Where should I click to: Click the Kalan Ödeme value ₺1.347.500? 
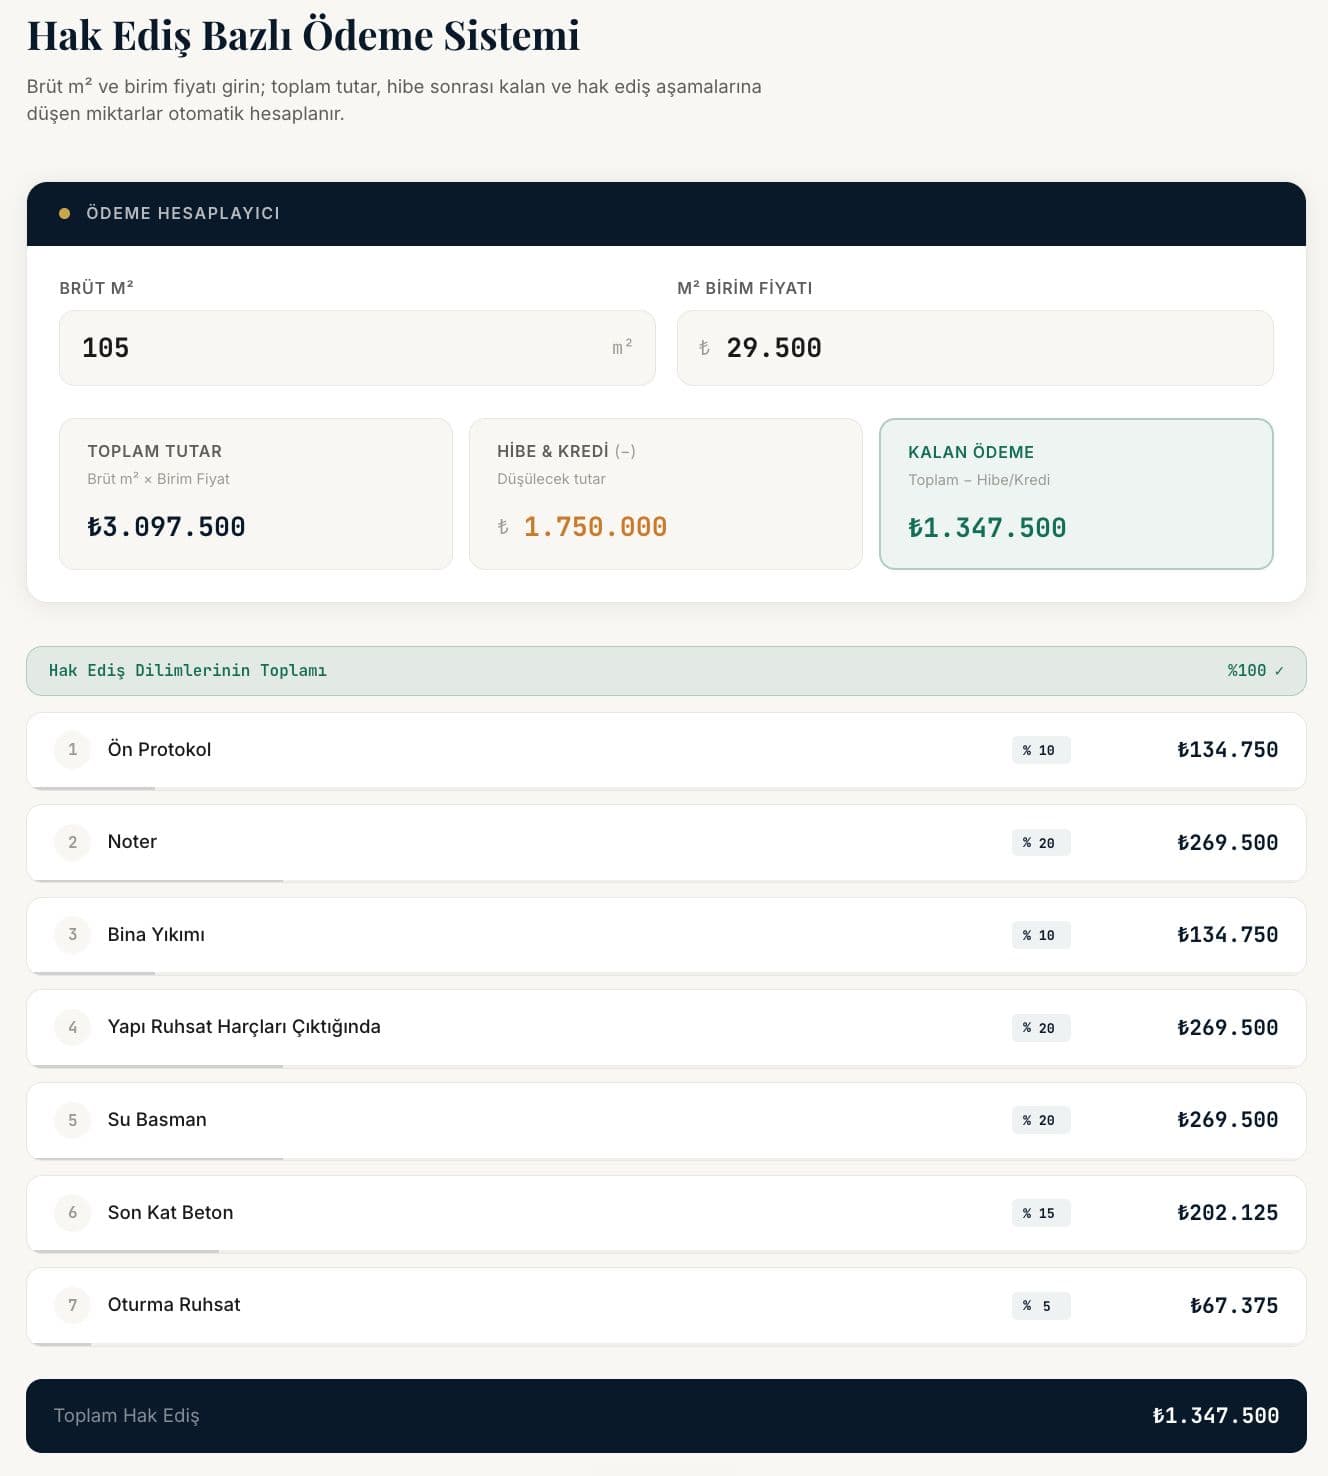(x=987, y=528)
